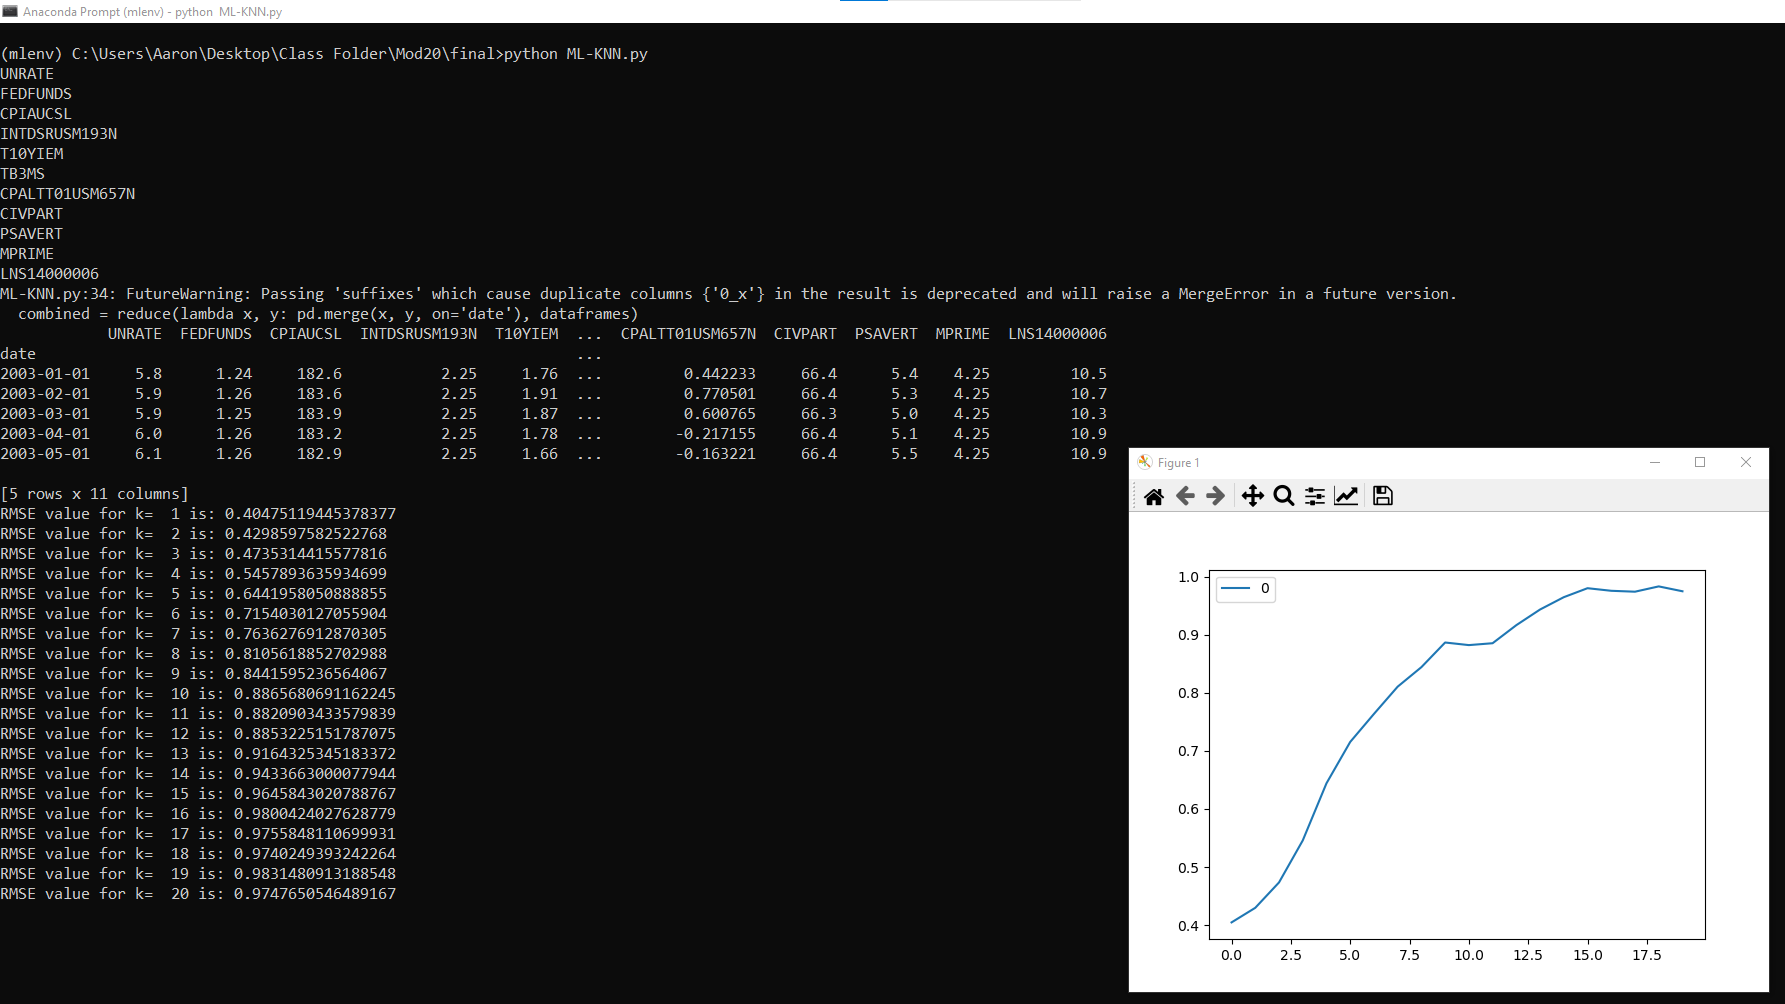Click the FutureWarning message line

(728, 294)
